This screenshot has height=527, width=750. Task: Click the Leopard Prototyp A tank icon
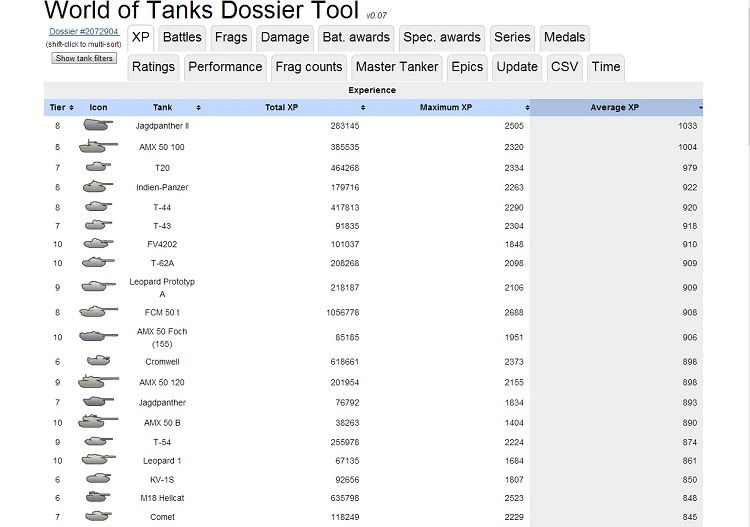tap(98, 286)
